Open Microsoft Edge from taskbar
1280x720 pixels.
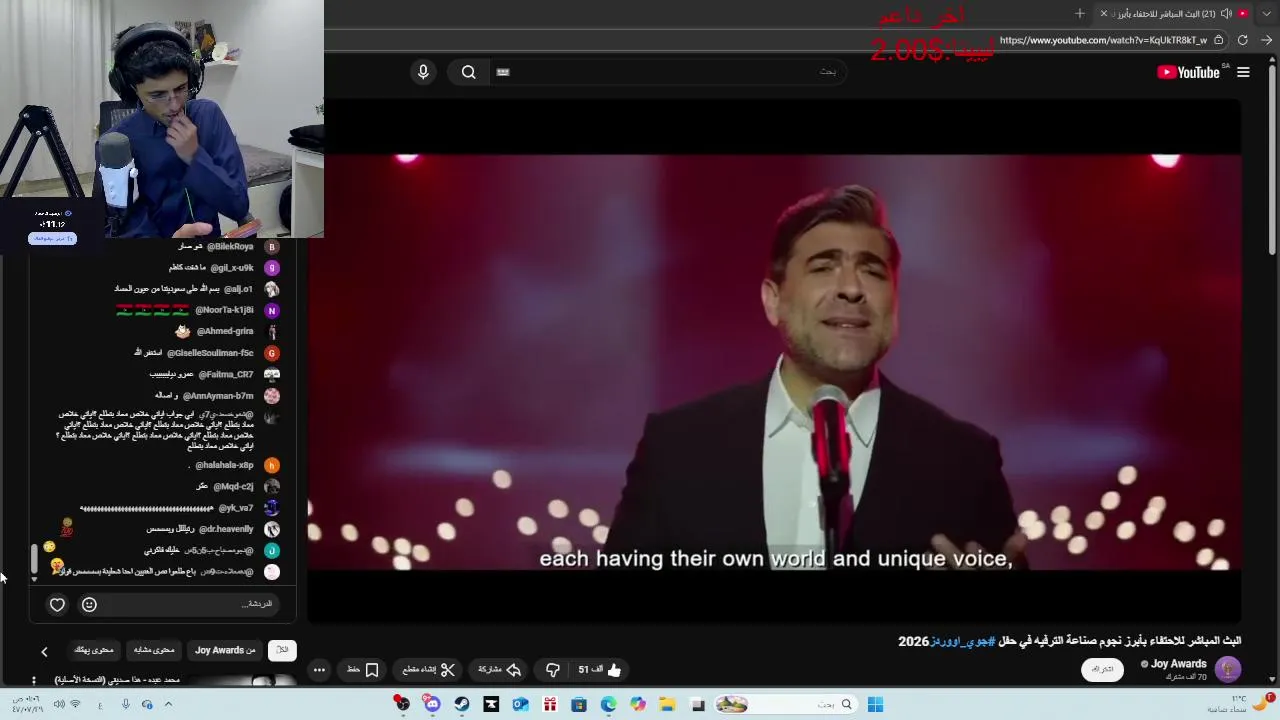(608, 705)
